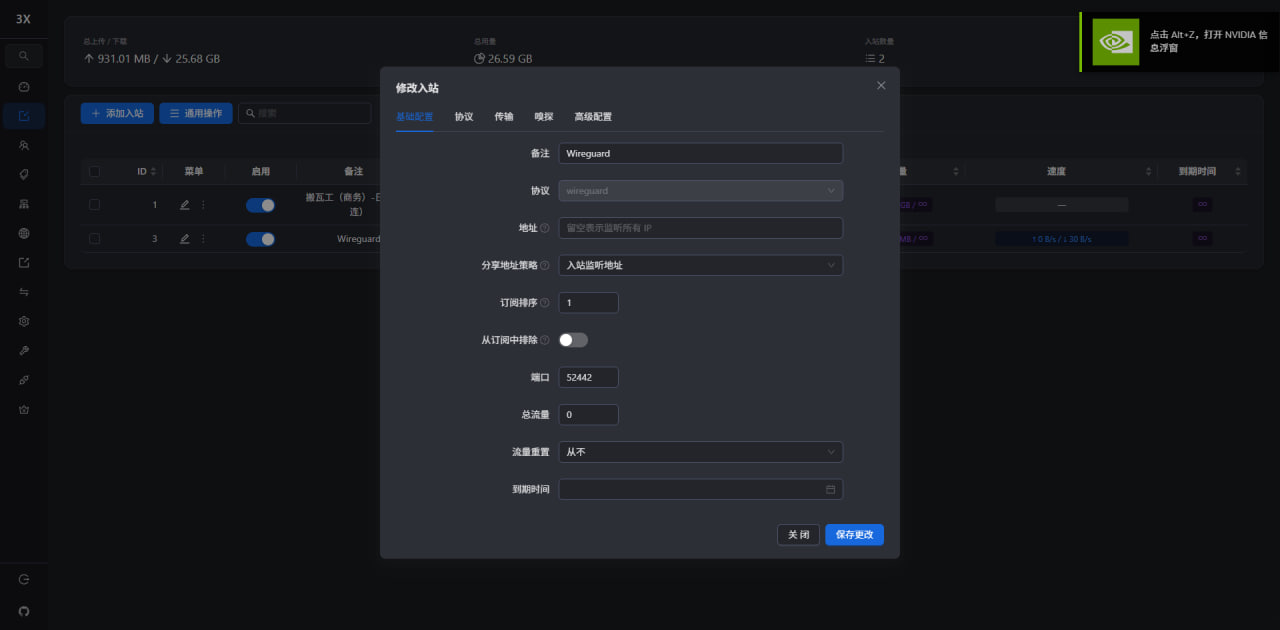Toggle the enable switch for Wireguard row
This screenshot has width=1280, height=630.
261,239
